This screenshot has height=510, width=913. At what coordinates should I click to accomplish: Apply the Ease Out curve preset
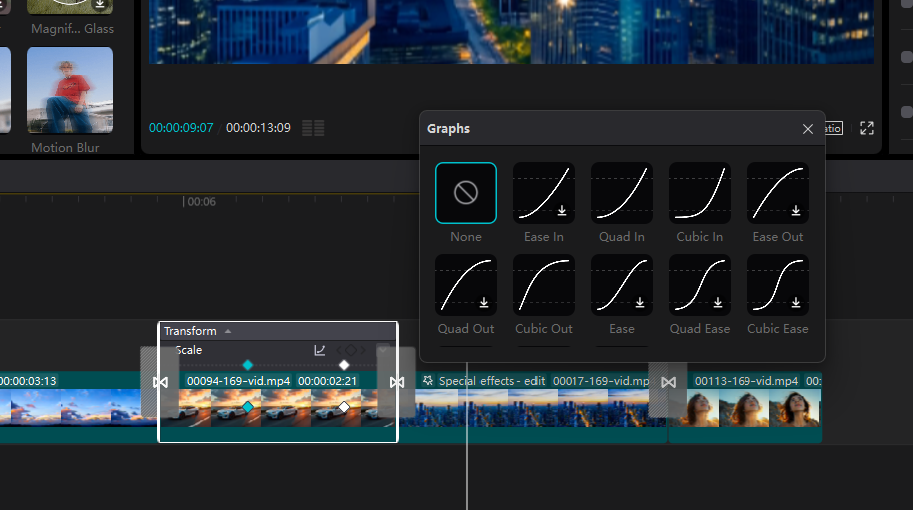click(x=777, y=193)
